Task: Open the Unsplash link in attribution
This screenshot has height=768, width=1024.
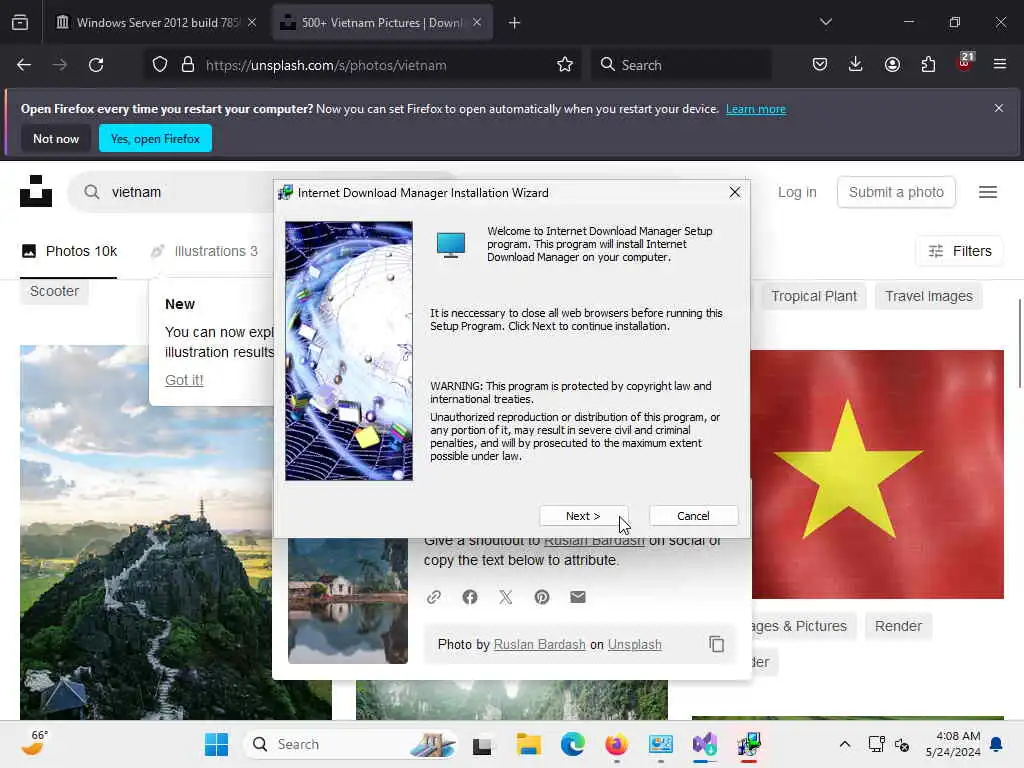Action: tap(634, 645)
